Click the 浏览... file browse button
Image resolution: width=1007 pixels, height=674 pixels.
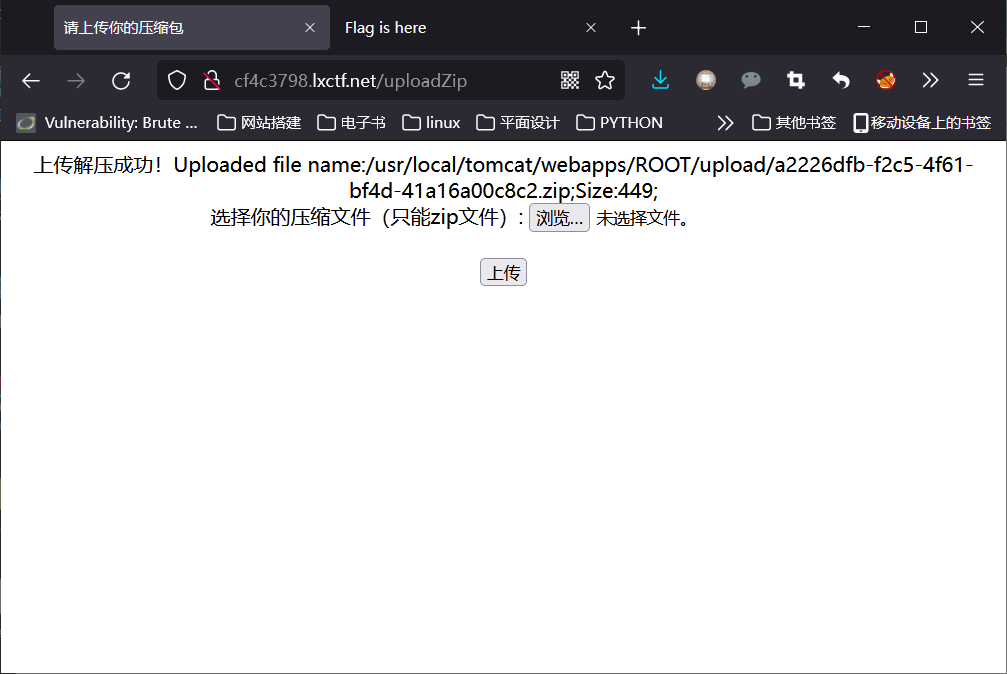(559, 218)
